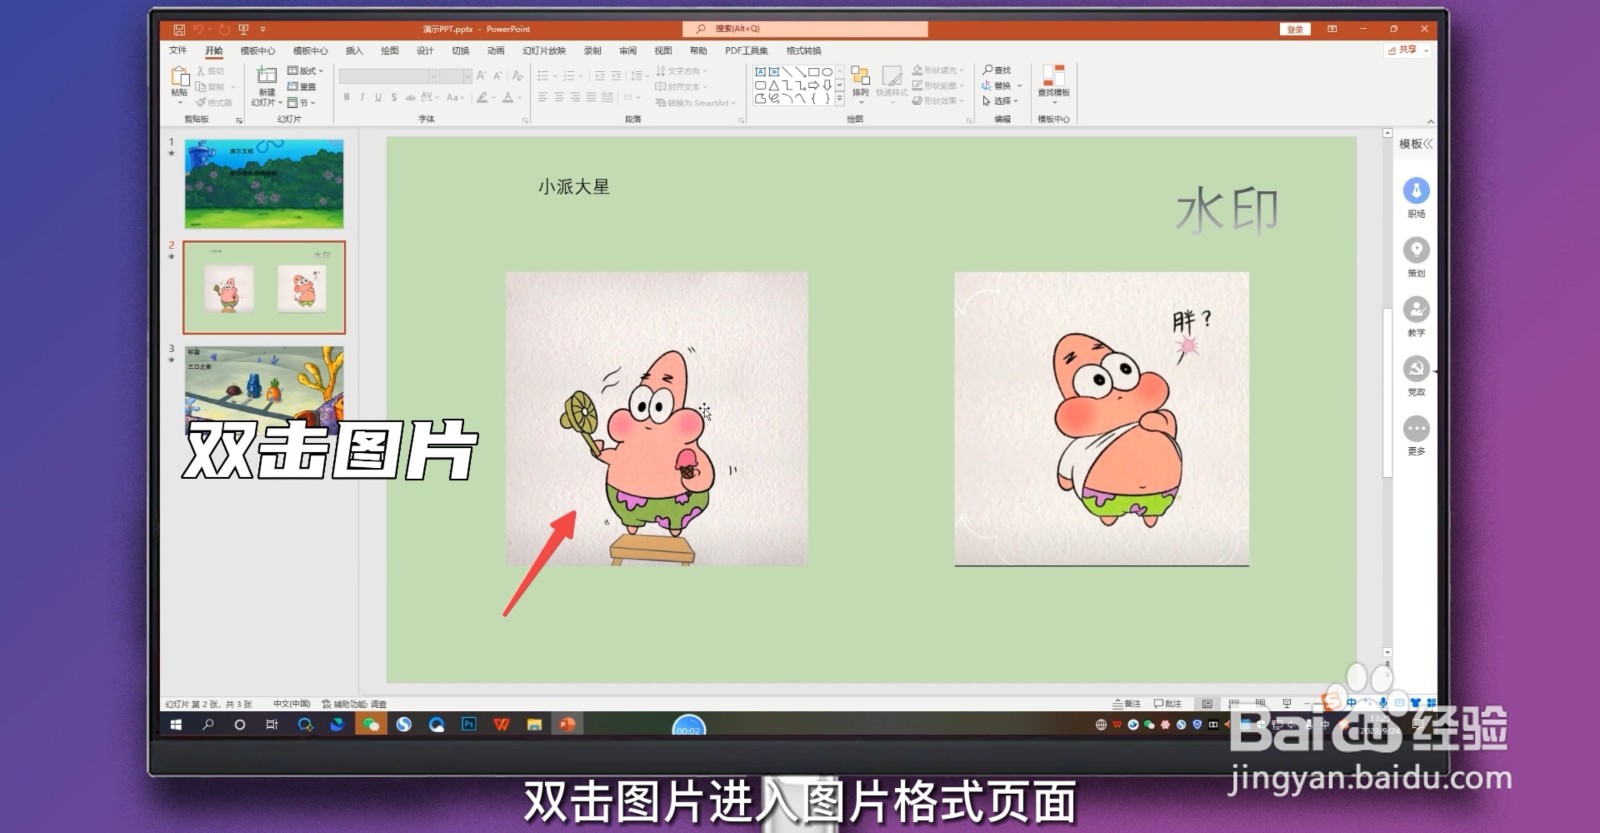Create a new slide with 新建幻灯片

(x=265, y=86)
